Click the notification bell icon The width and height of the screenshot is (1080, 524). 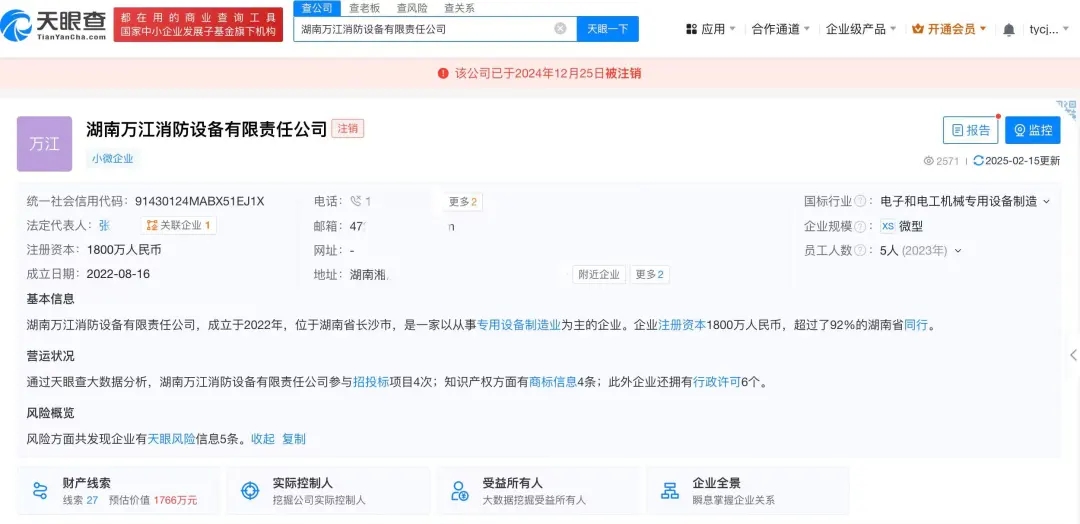coord(1008,30)
